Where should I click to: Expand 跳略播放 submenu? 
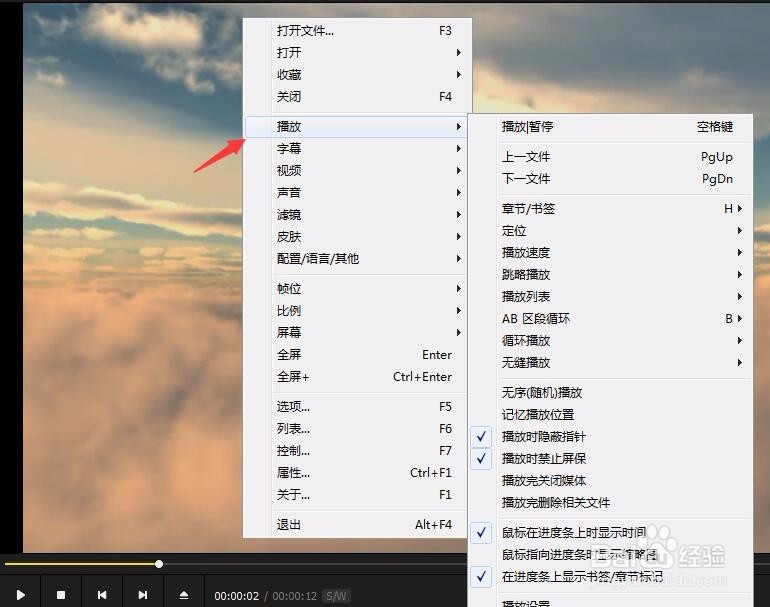[x=610, y=275]
